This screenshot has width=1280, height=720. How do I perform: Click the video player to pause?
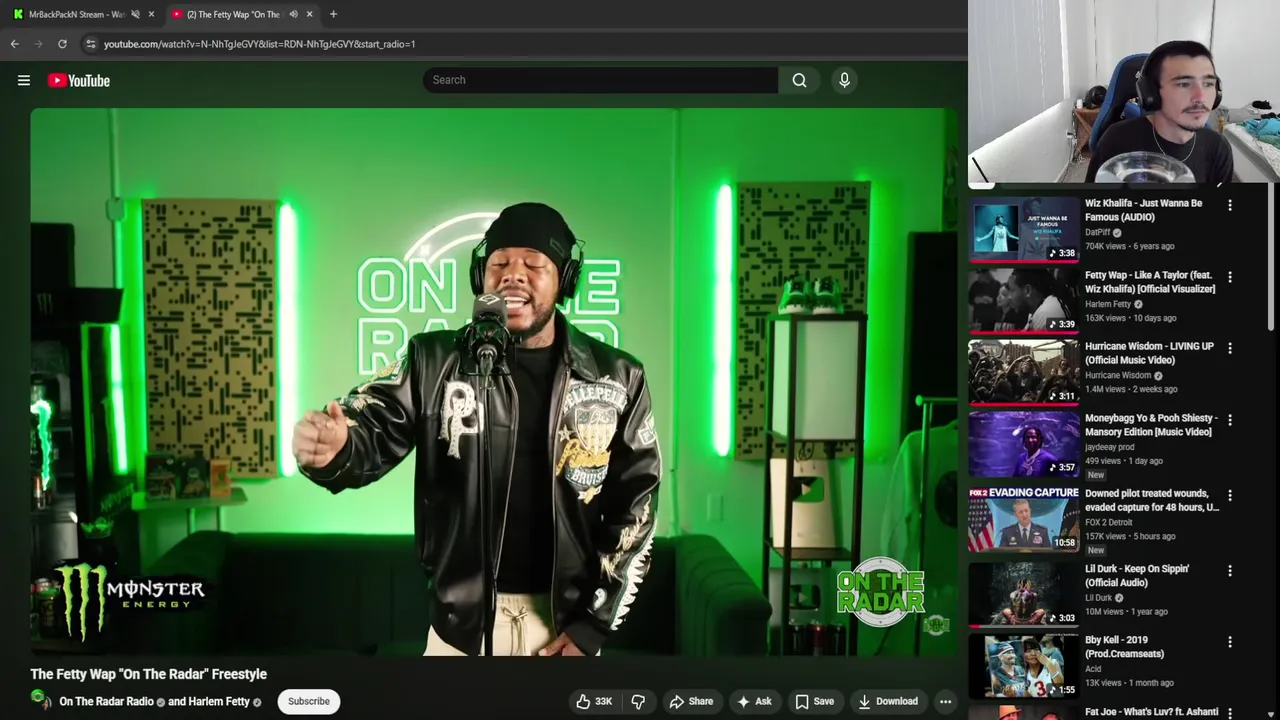click(494, 382)
